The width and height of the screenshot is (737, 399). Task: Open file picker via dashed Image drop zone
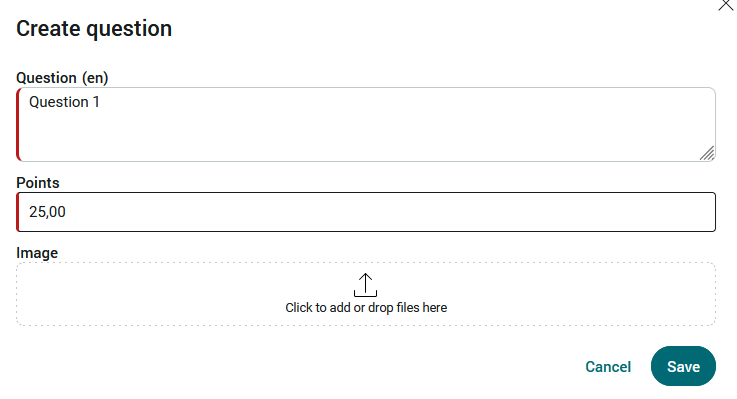pyautogui.click(x=366, y=294)
